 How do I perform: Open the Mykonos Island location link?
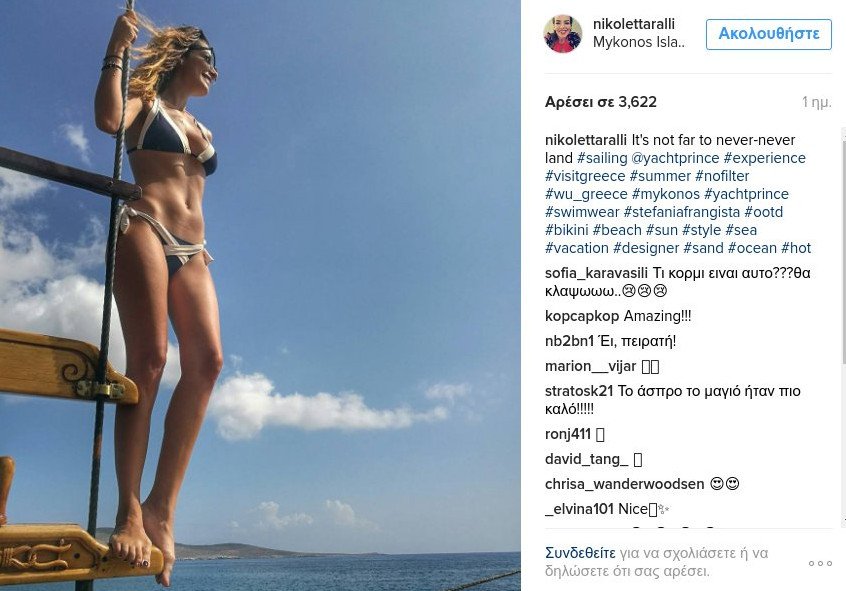pos(639,42)
